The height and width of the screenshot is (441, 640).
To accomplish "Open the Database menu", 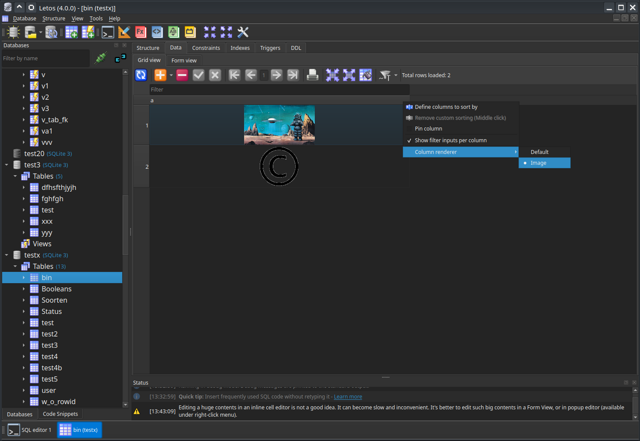I will point(24,18).
